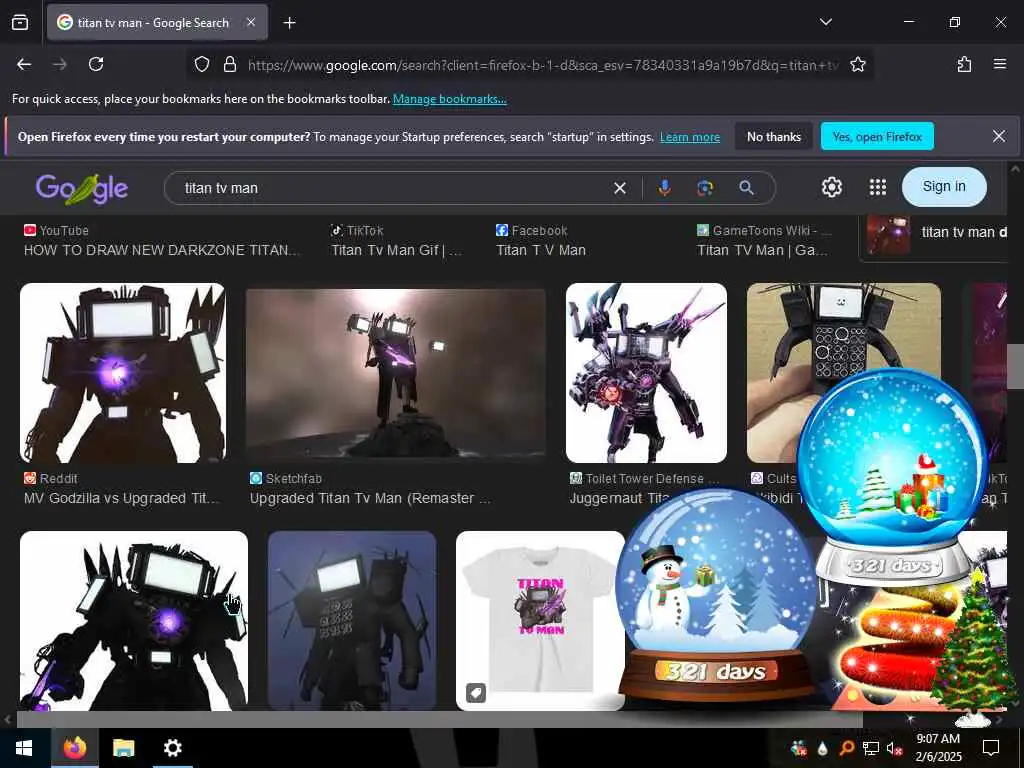The width and height of the screenshot is (1024, 768).
Task: Search by image with Lens icon
Action: coord(705,188)
